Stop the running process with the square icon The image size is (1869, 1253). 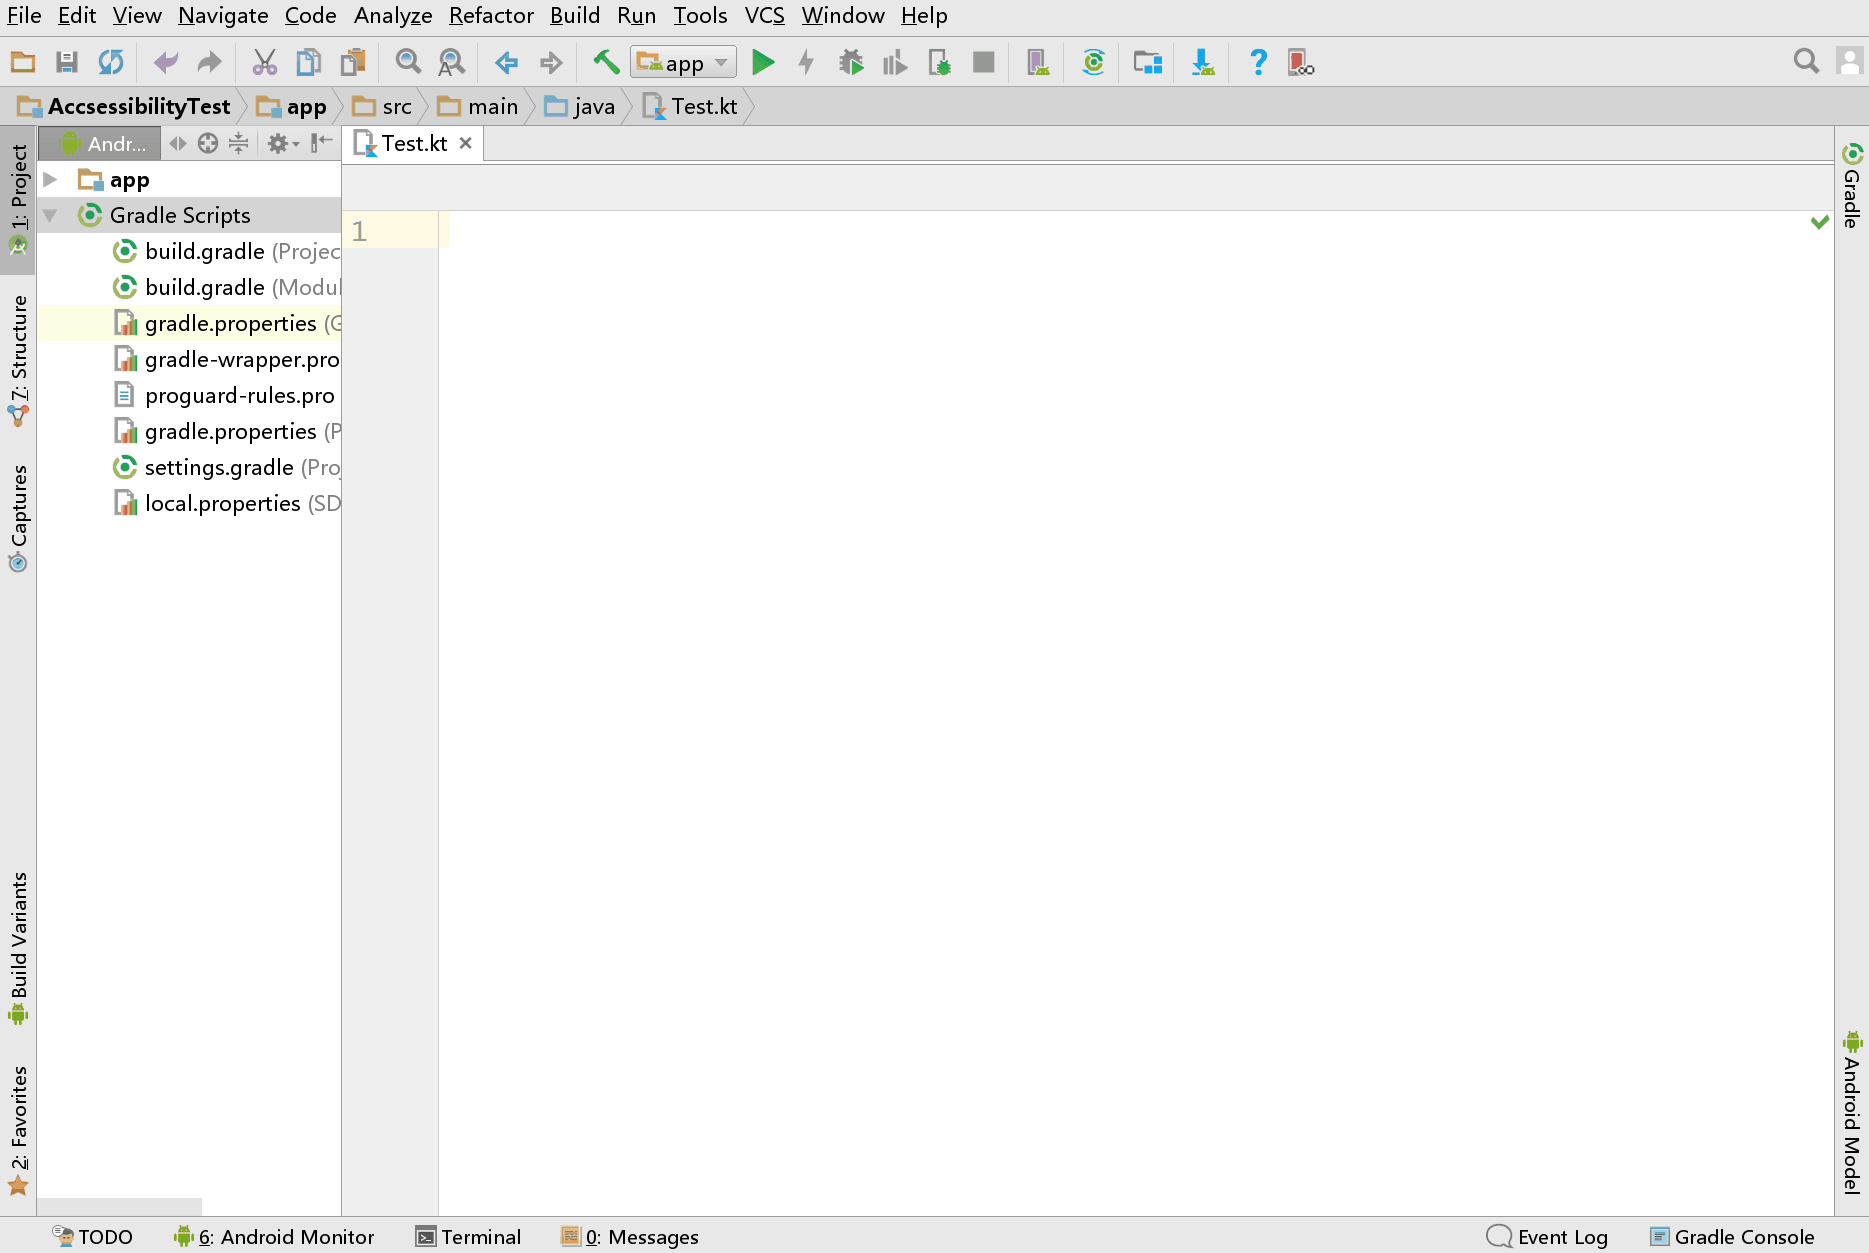[x=984, y=63]
